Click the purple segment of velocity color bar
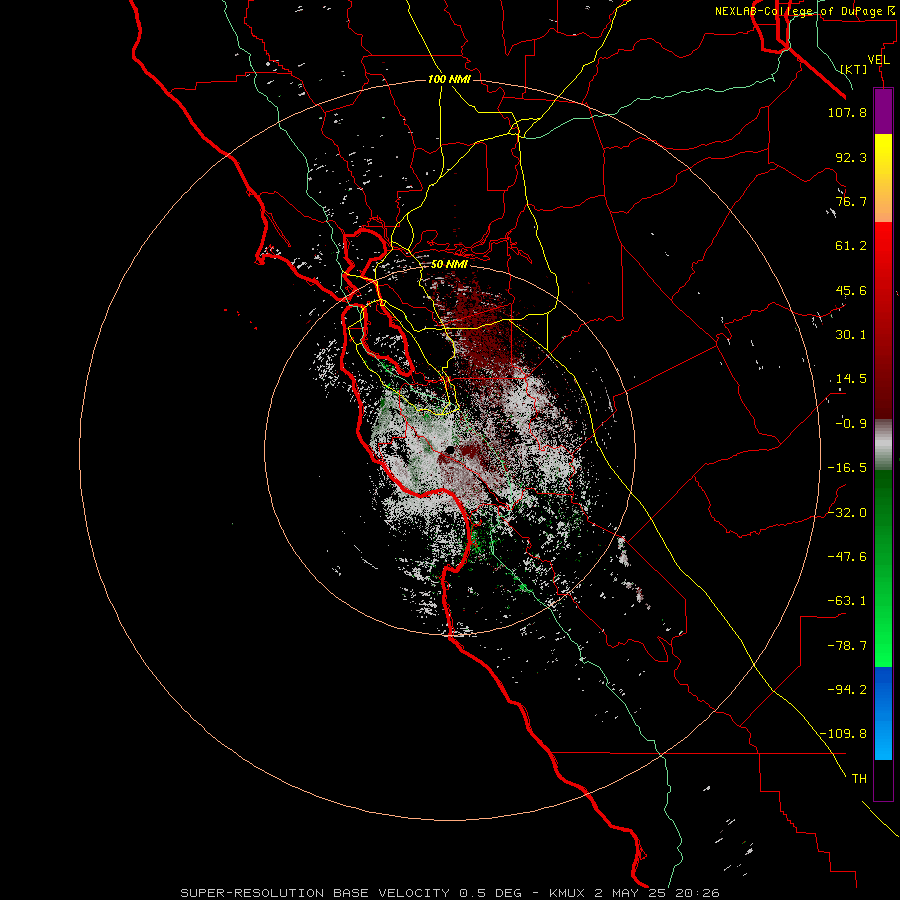 tap(883, 111)
